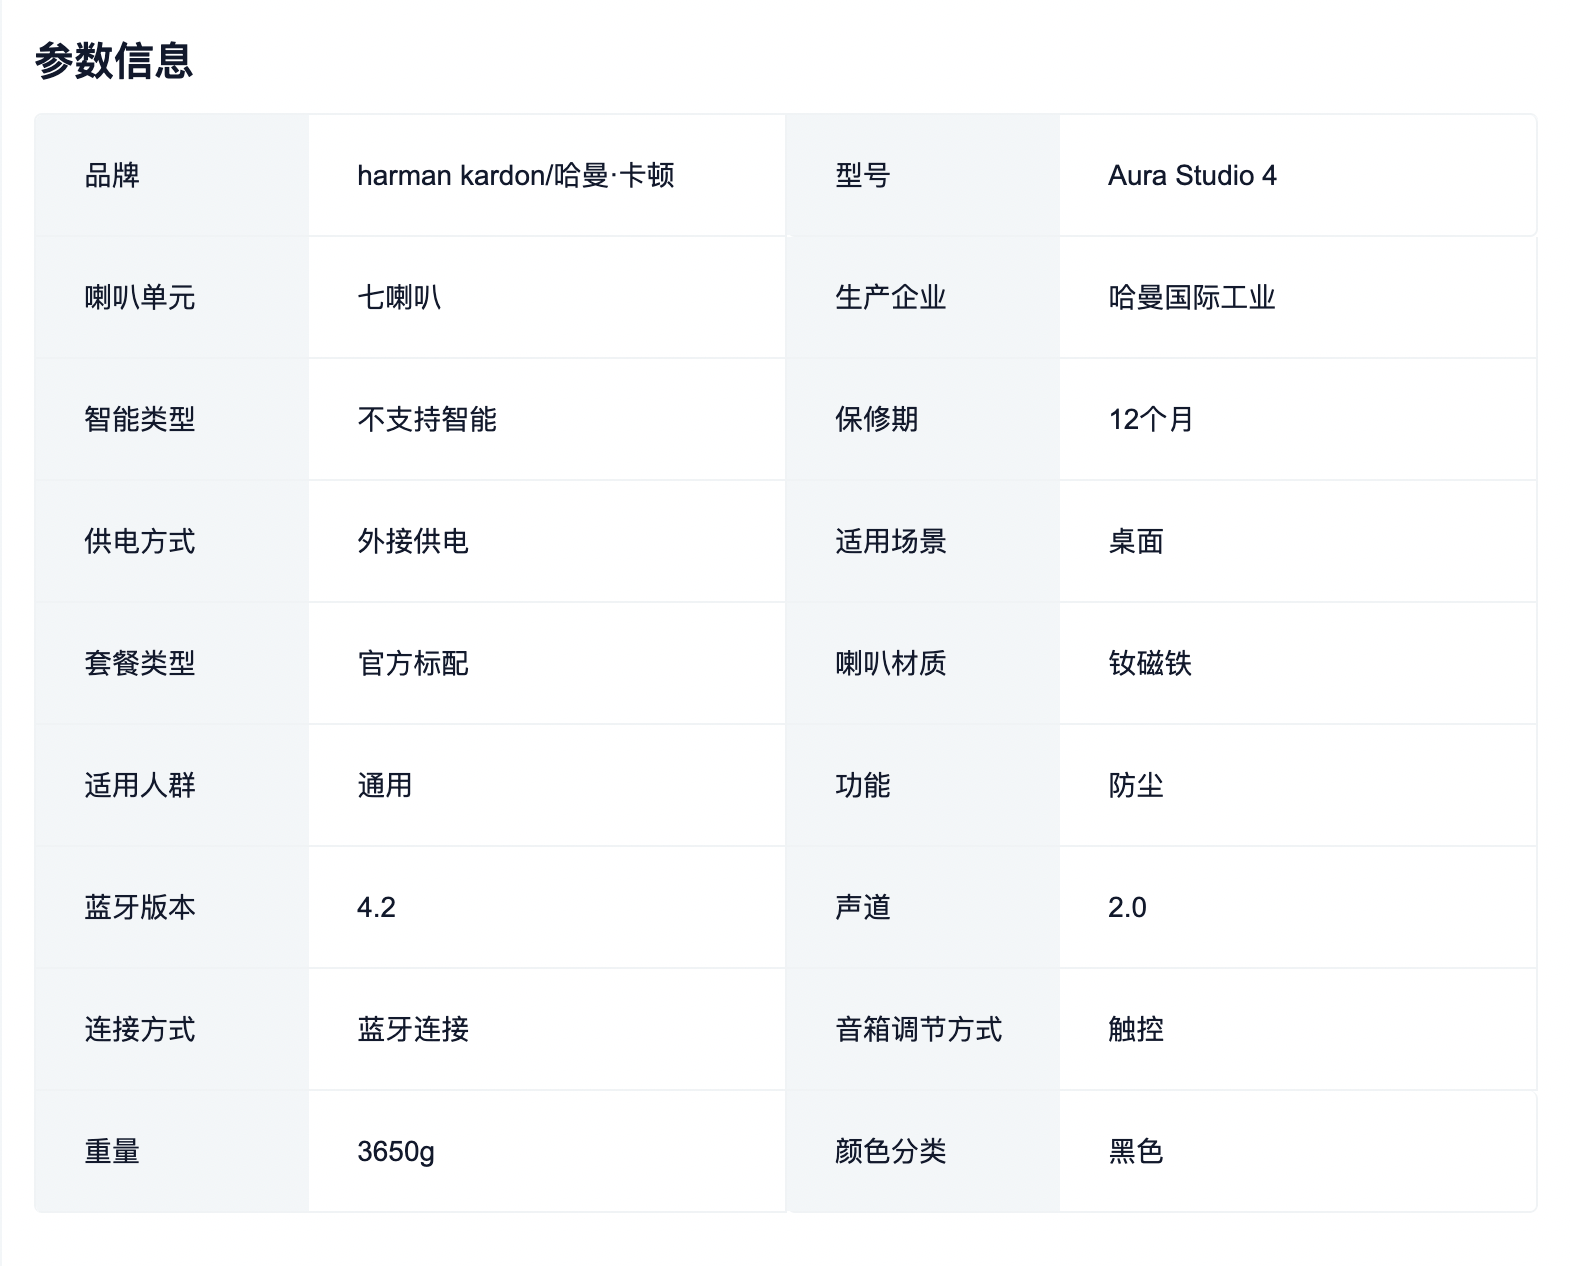This screenshot has height=1266, width=1570.
Task: Click the 不支持智能 value
Action: 427,420
